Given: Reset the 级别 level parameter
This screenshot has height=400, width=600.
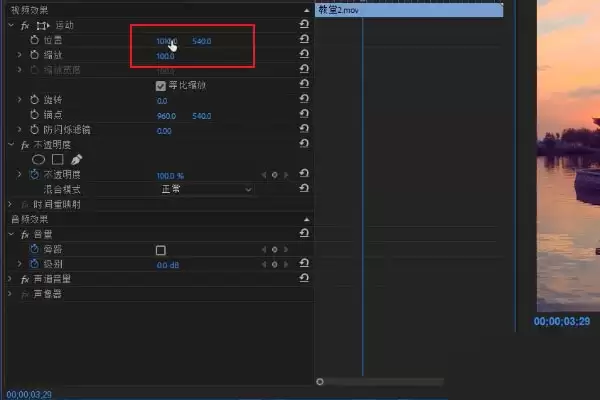Looking at the screenshot, I should point(304,263).
